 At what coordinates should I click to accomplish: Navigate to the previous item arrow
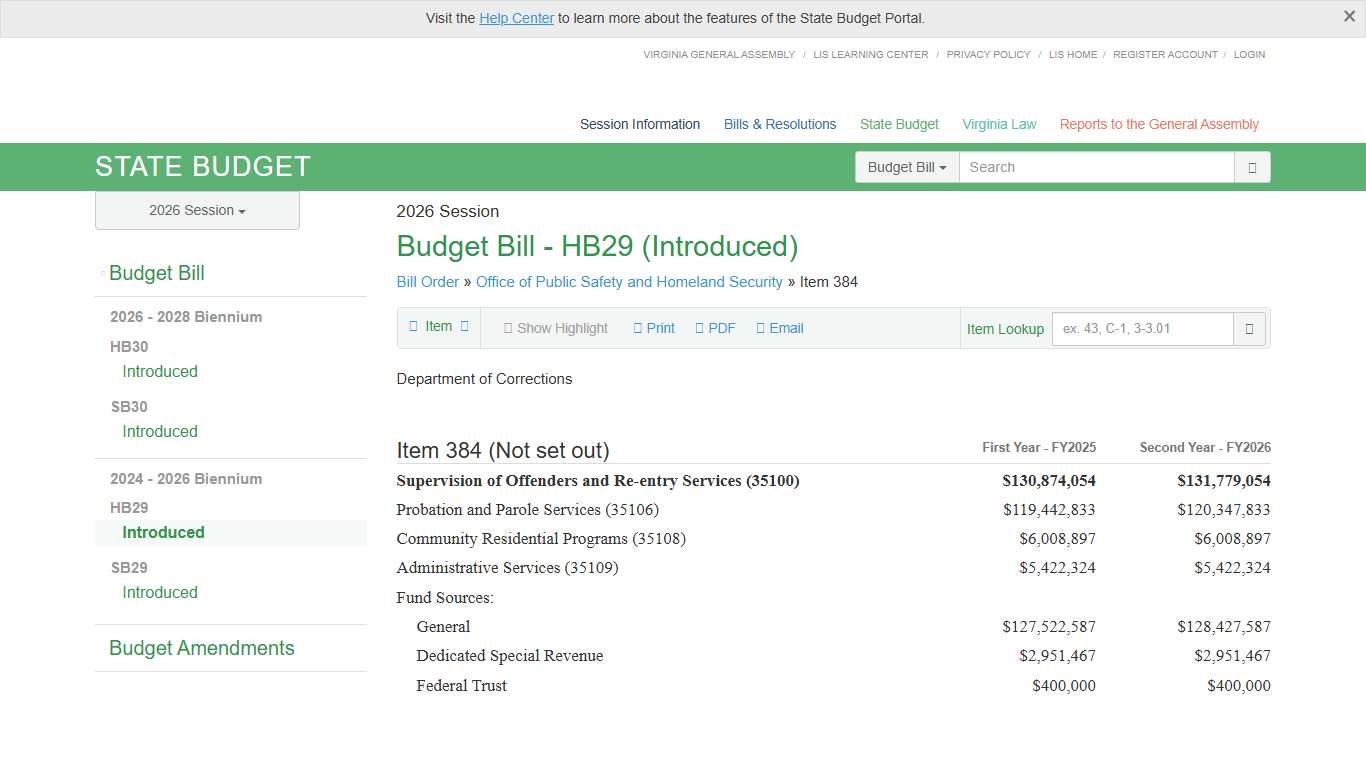click(413, 326)
